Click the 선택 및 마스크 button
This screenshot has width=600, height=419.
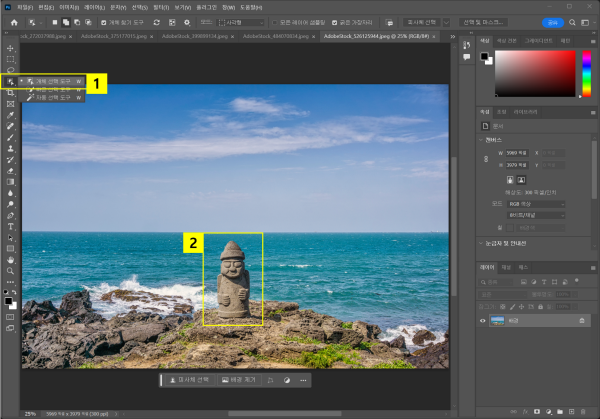click(x=485, y=22)
